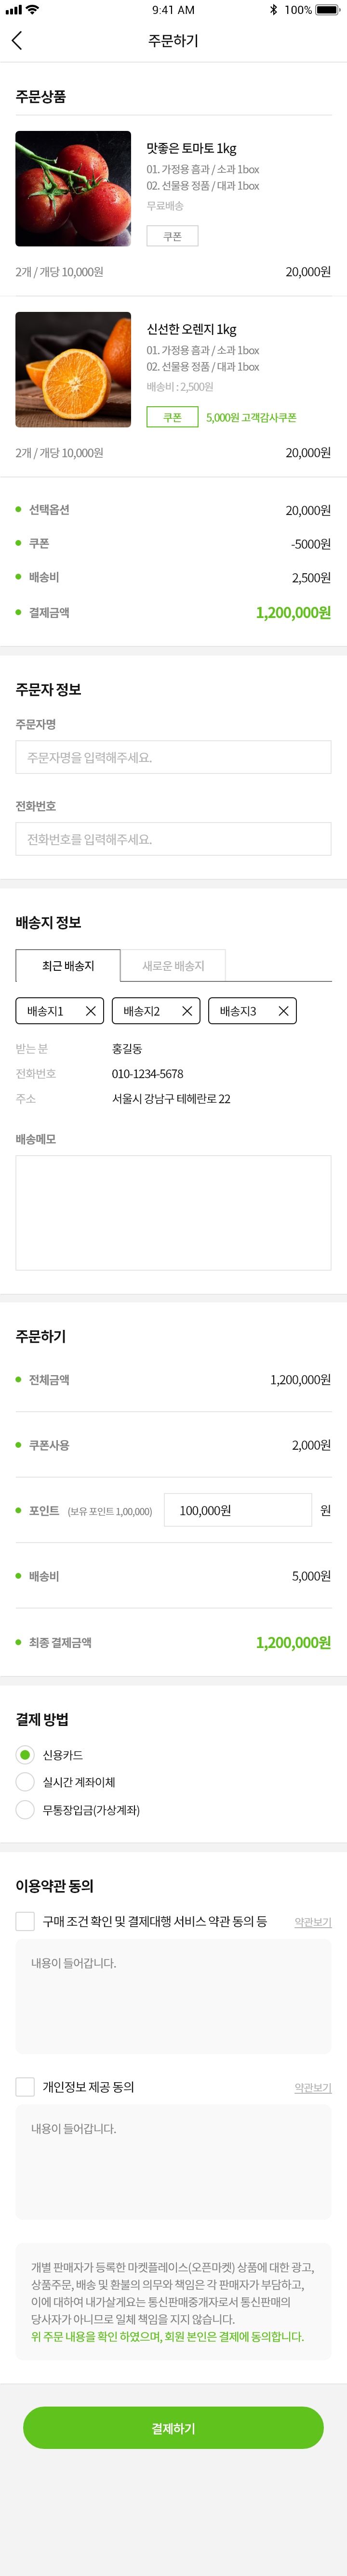Tap the green 쿠폰 button under orange item
This screenshot has width=347, height=2576.
click(172, 417)
